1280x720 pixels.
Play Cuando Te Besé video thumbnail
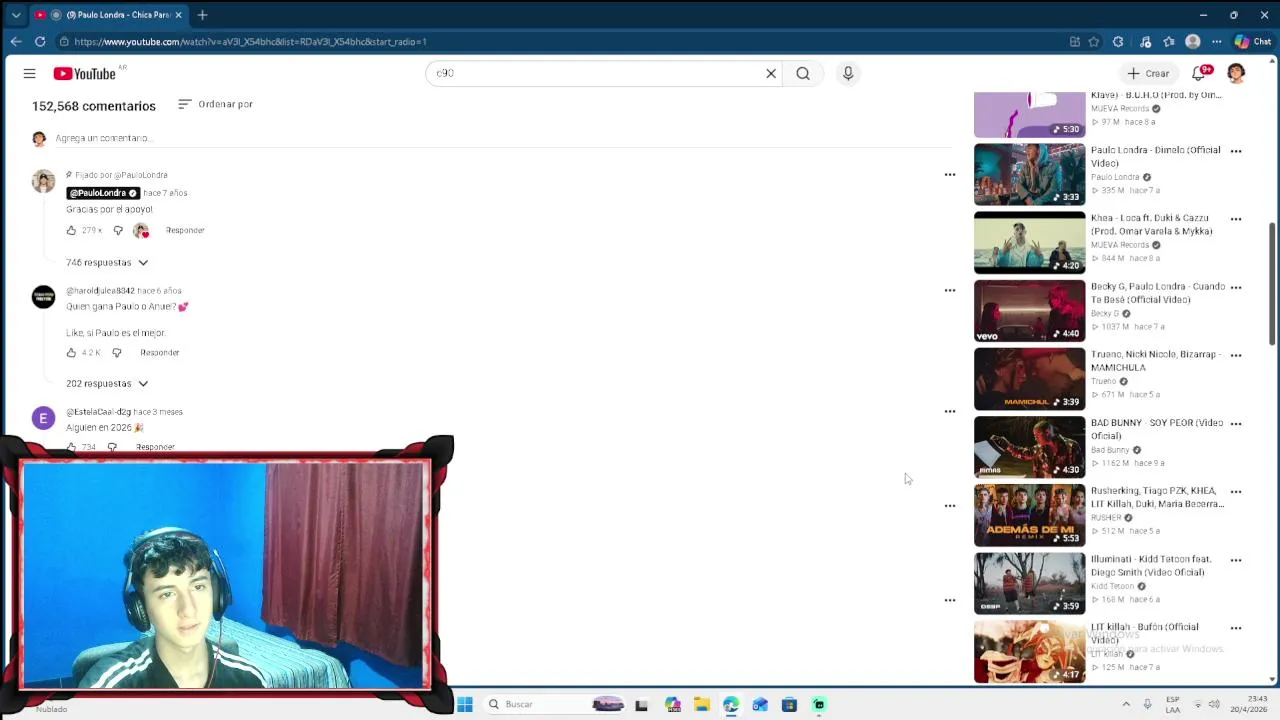(x=1029, y=310)
